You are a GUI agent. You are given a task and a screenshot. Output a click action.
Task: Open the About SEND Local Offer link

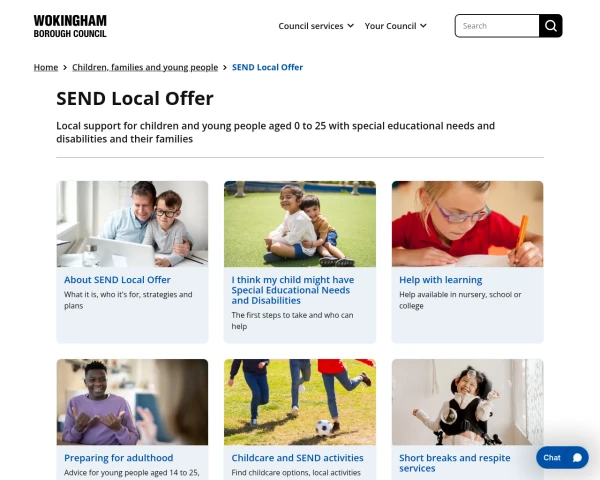point(117,280)
